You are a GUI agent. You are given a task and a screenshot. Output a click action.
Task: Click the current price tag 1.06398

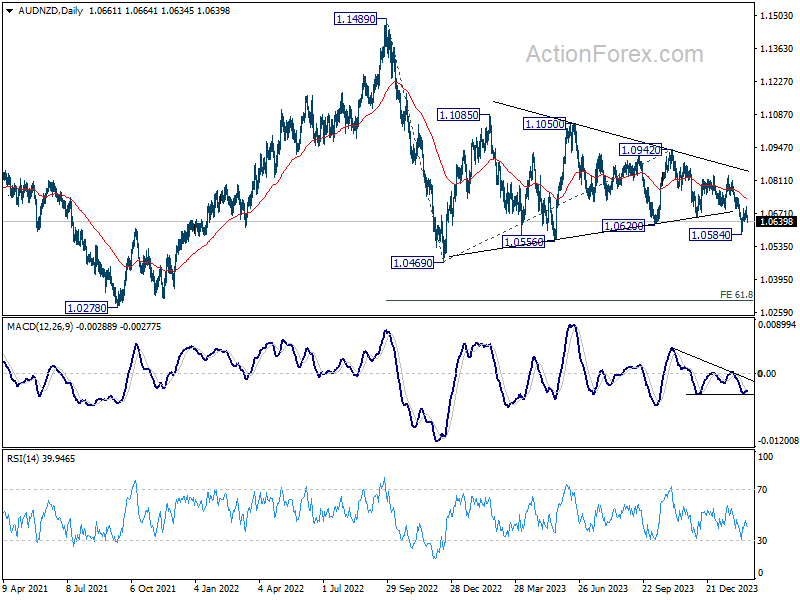[x=776, y=221]
